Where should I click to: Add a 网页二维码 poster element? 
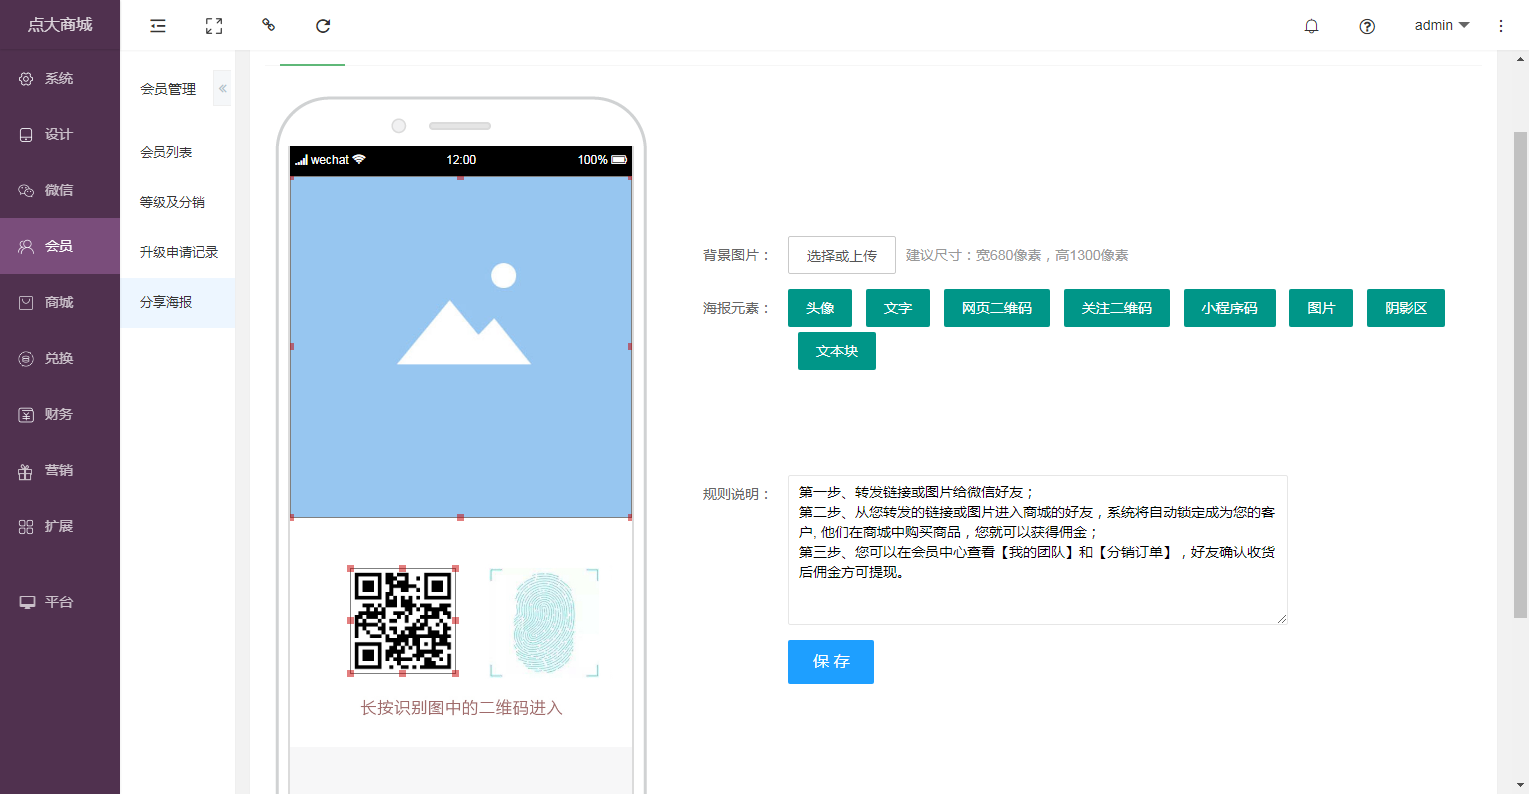(997, 308)
